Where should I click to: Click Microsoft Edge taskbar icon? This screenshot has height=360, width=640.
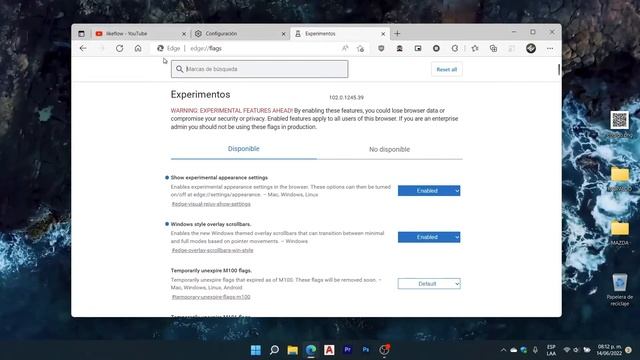pos(311,350)
